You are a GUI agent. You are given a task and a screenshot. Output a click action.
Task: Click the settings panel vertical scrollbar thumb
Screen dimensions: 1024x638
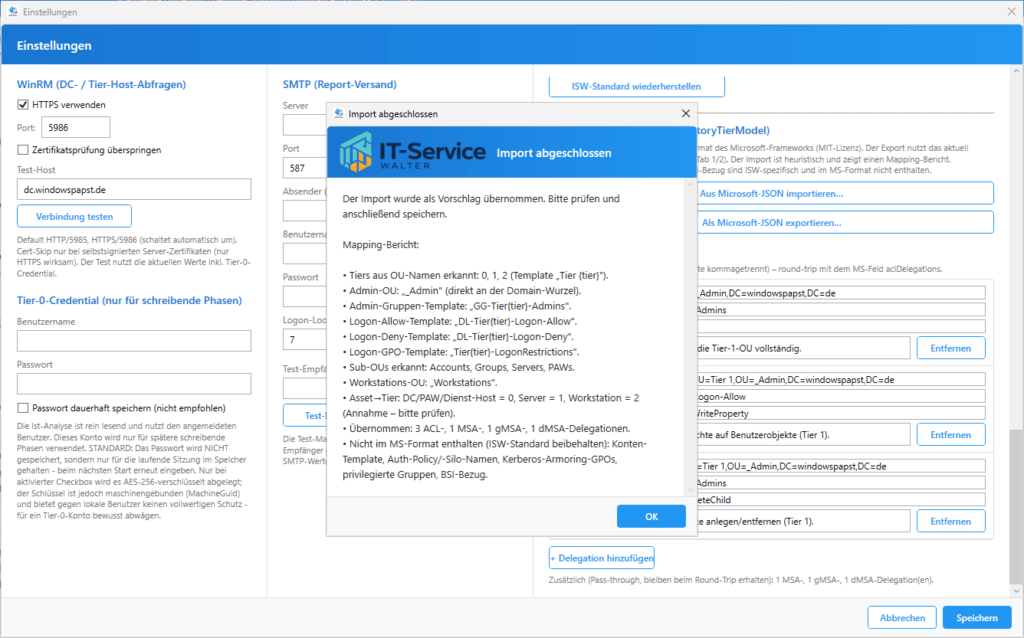point(1016,506)
